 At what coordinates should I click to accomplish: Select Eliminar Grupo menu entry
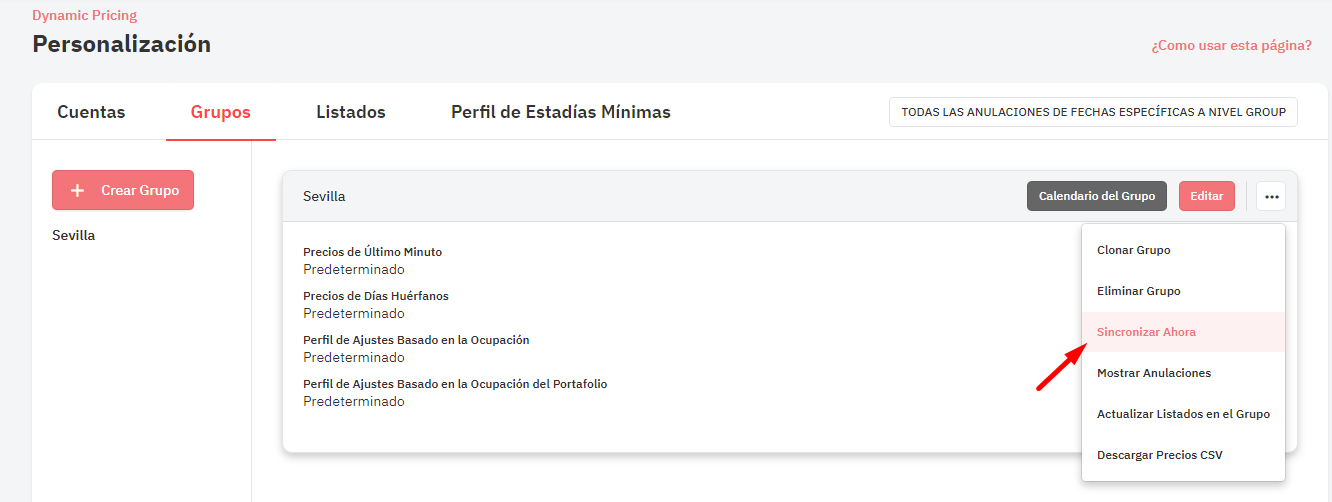[1183, 291]
